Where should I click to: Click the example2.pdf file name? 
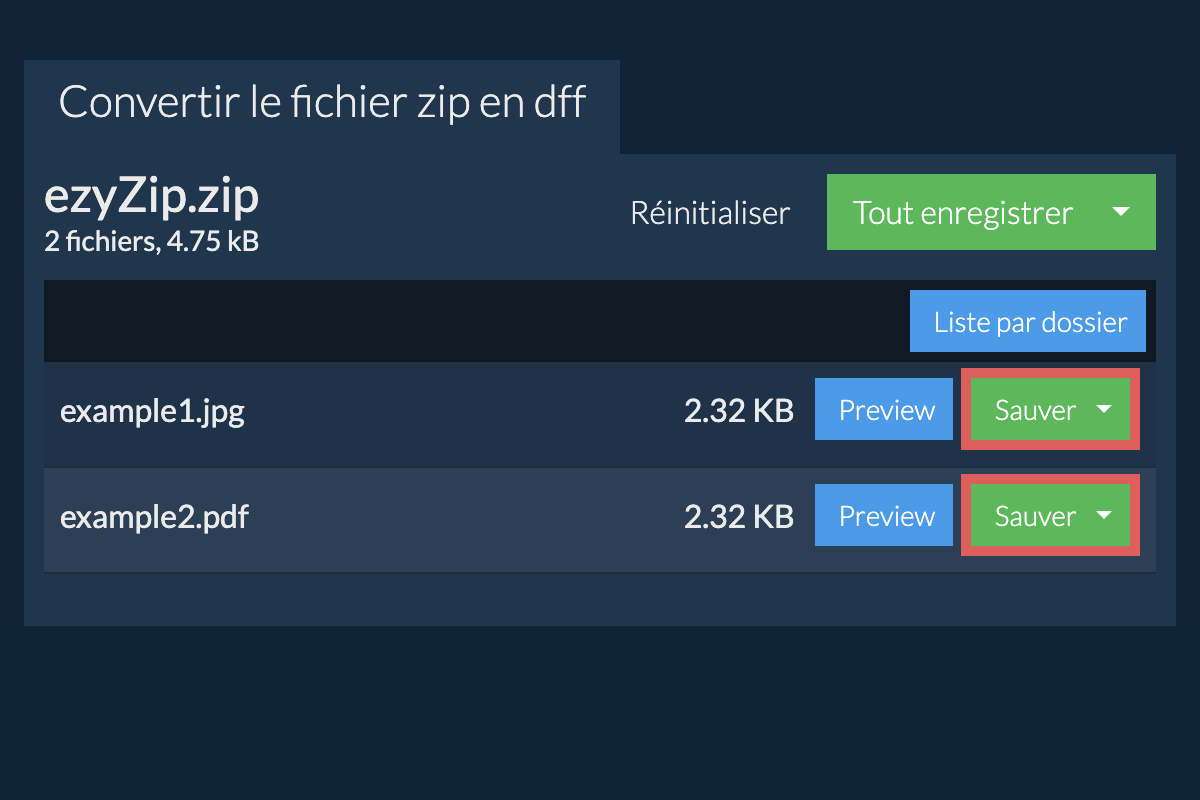click(154, 517)
